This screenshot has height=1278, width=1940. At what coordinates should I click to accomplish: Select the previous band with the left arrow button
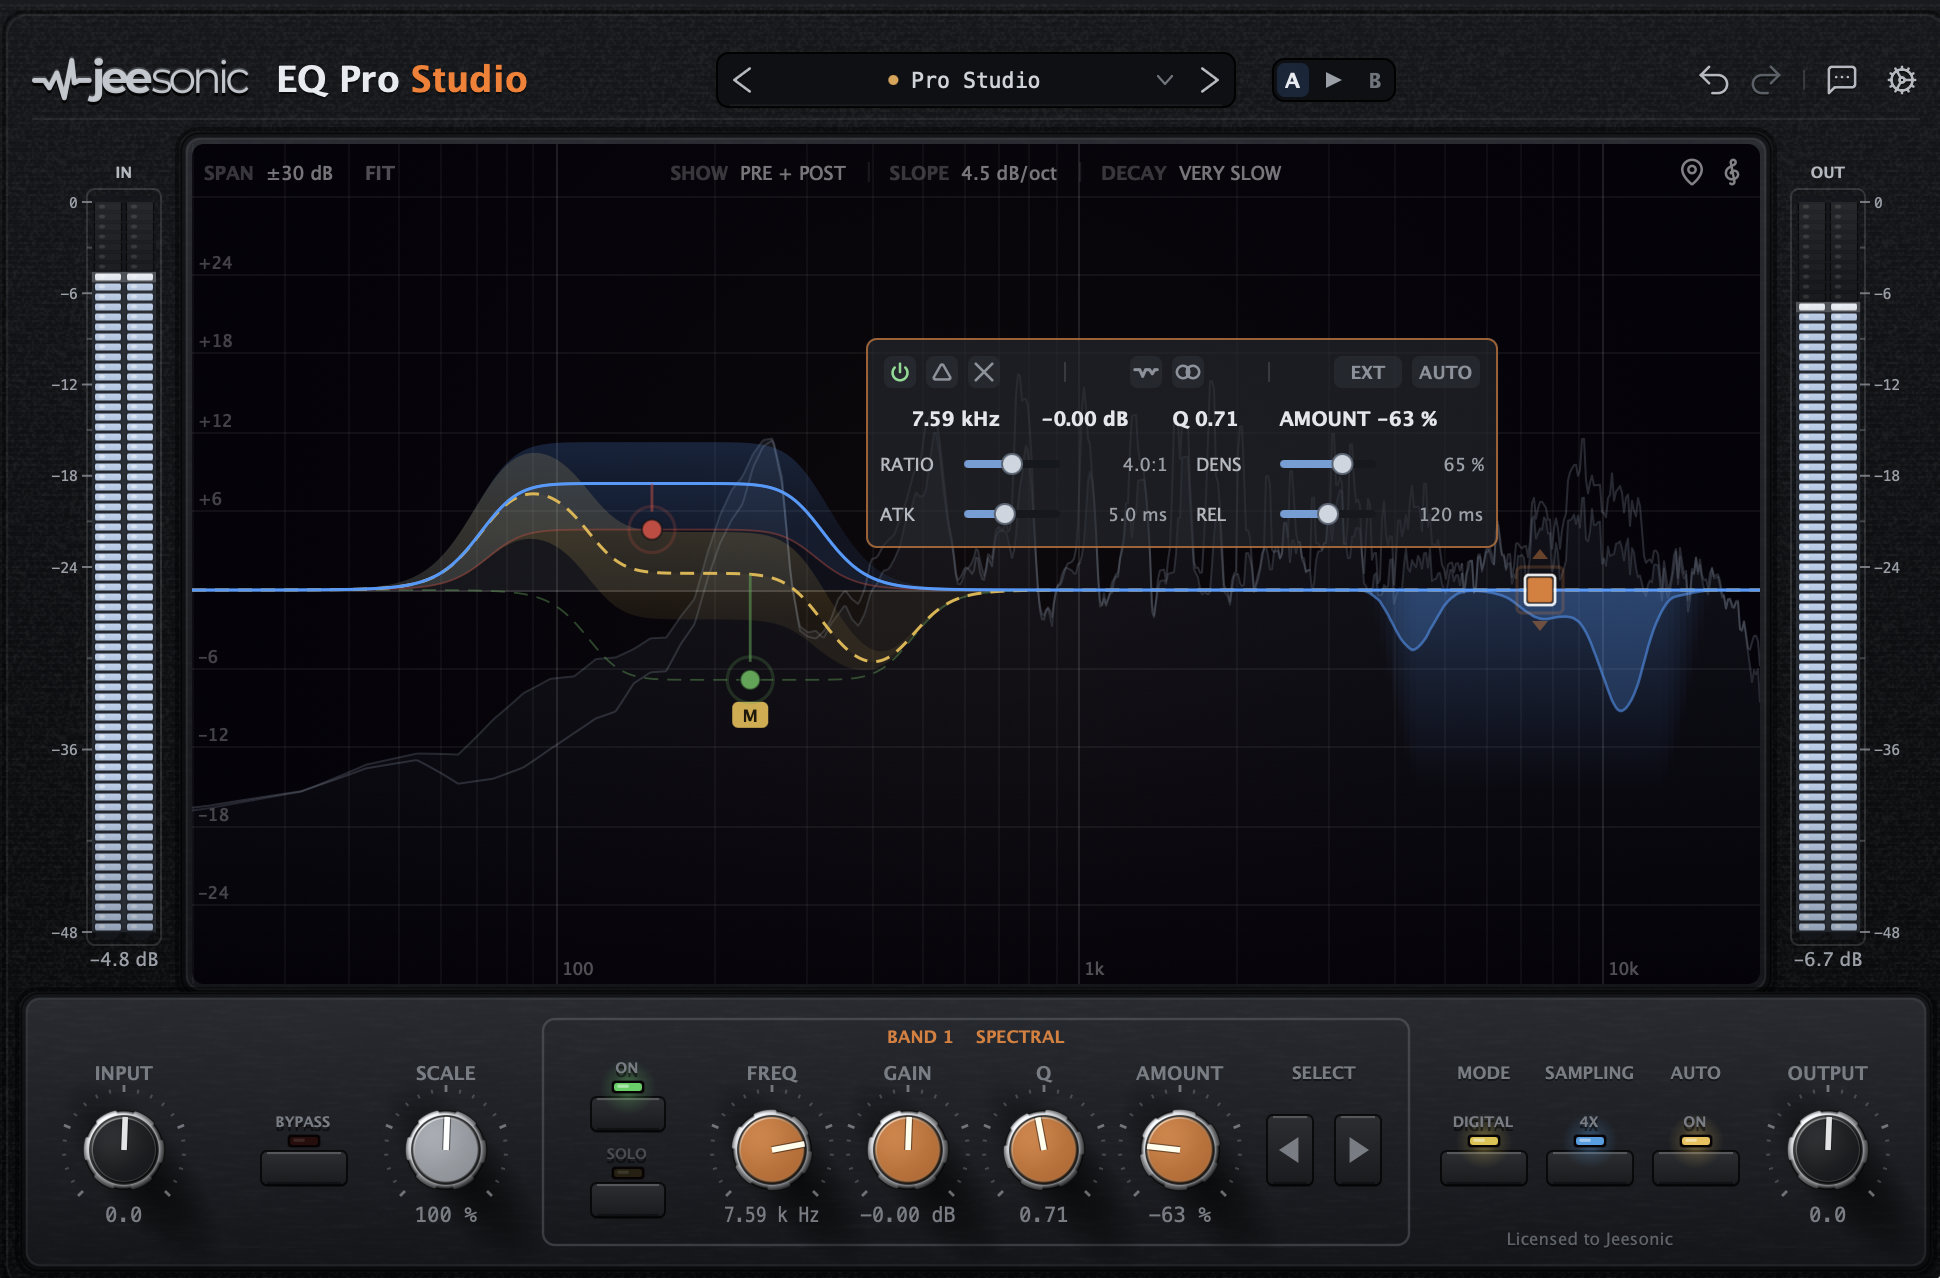coord(1289,1150)
